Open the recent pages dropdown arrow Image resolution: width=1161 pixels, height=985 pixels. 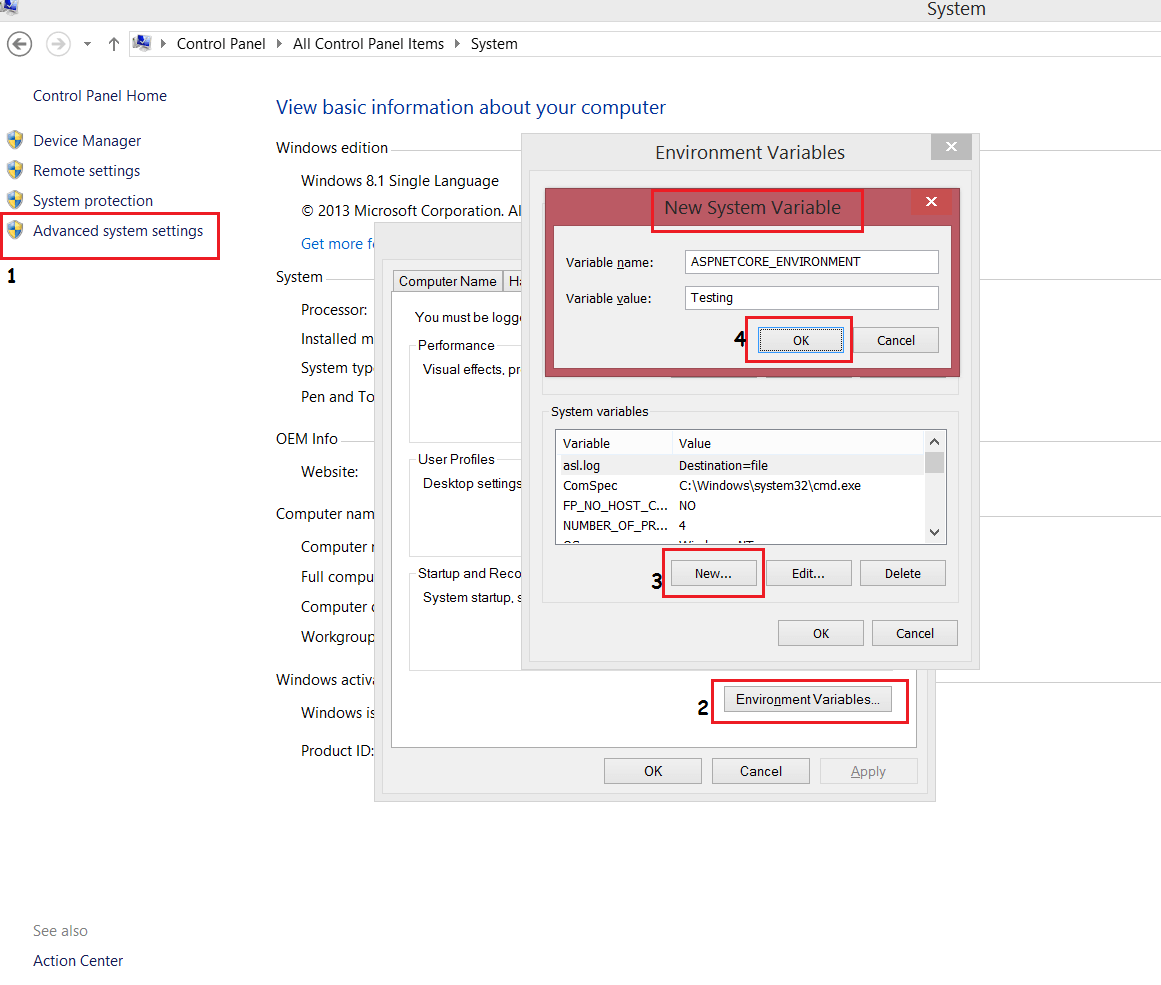[86, 43]
